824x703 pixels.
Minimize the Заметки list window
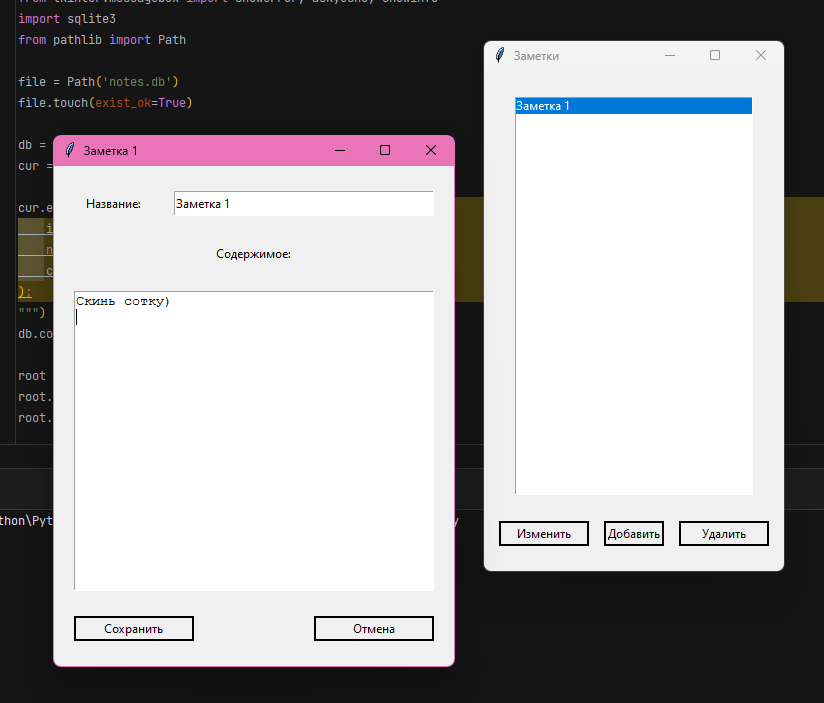click(670, 56)
